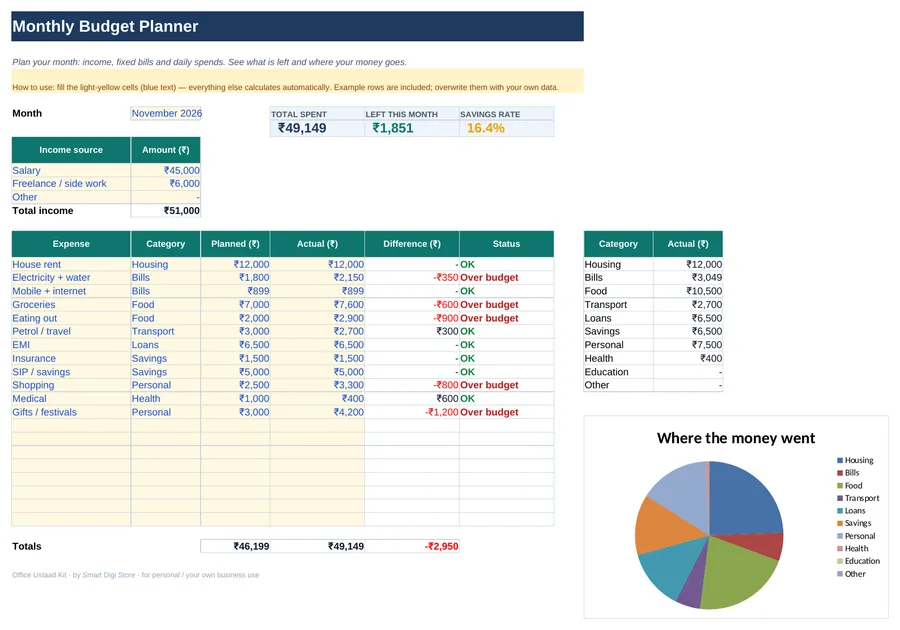Image resolution: width=900 pixels, height=630 pixels.
Task: Select the Groceries expense cell
Action: coord(71,305)
